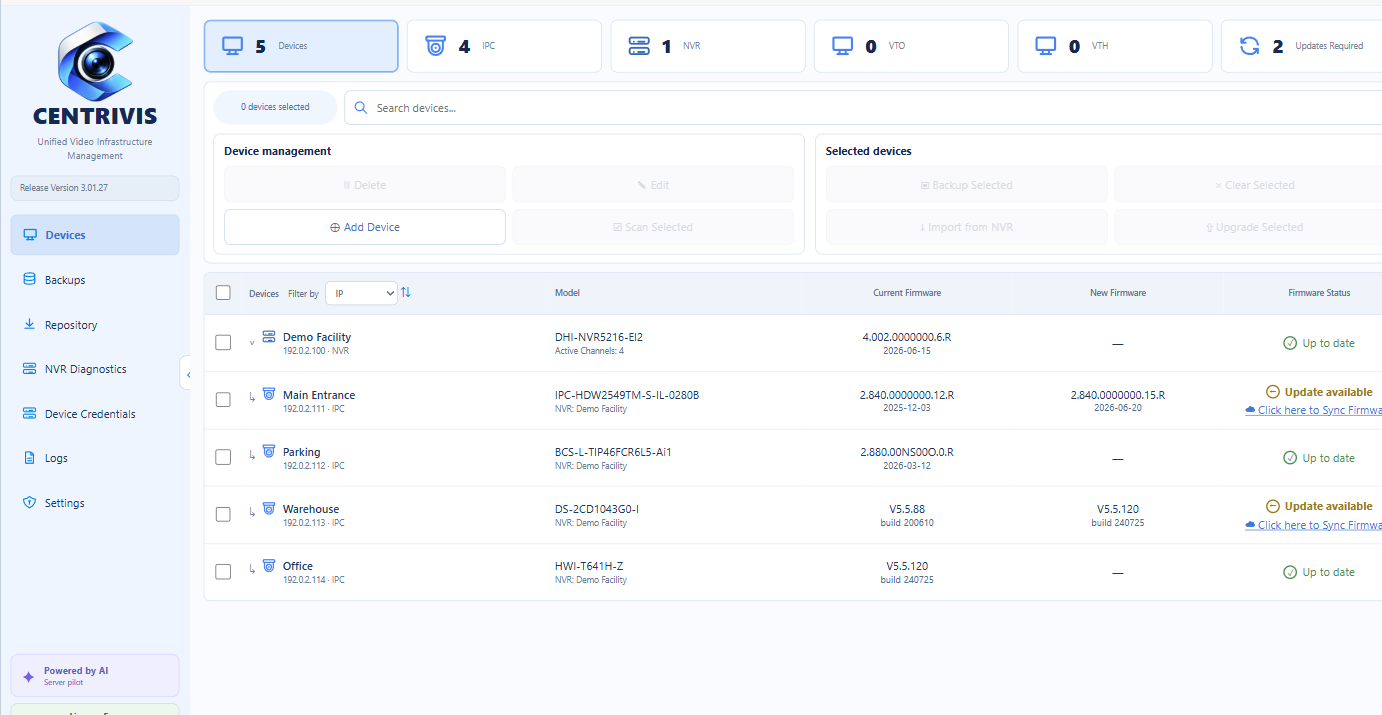Filter by the 1 NVR summary card

tap(708, 46)
